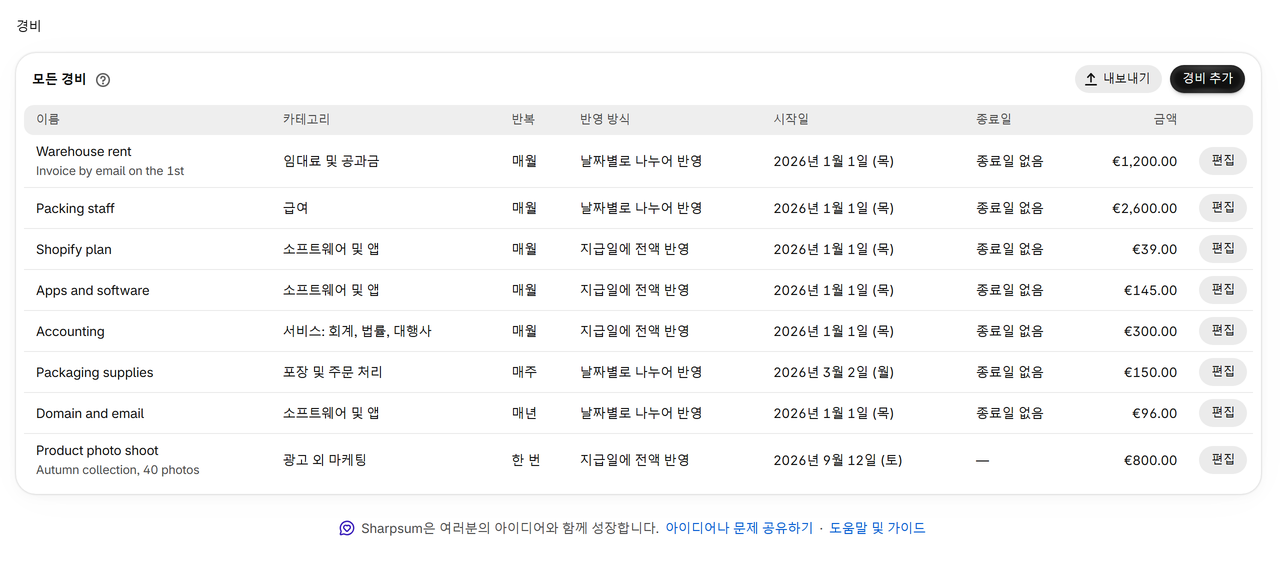
Task: Click the 반영 방식 column header
Action: pyautogui.click(x=605, y=119)
